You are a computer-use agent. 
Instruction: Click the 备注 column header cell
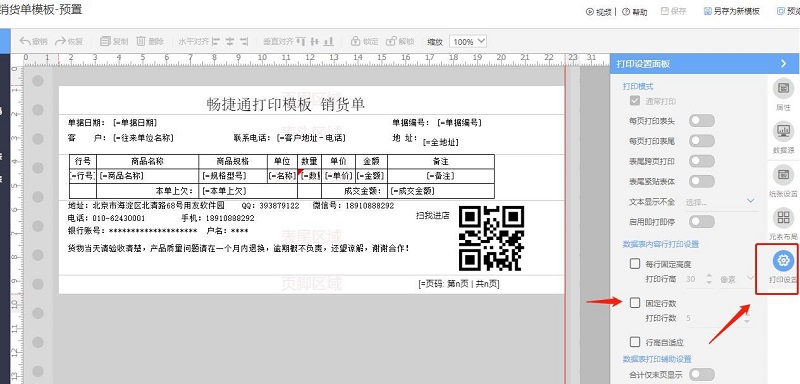coord(441,162)
